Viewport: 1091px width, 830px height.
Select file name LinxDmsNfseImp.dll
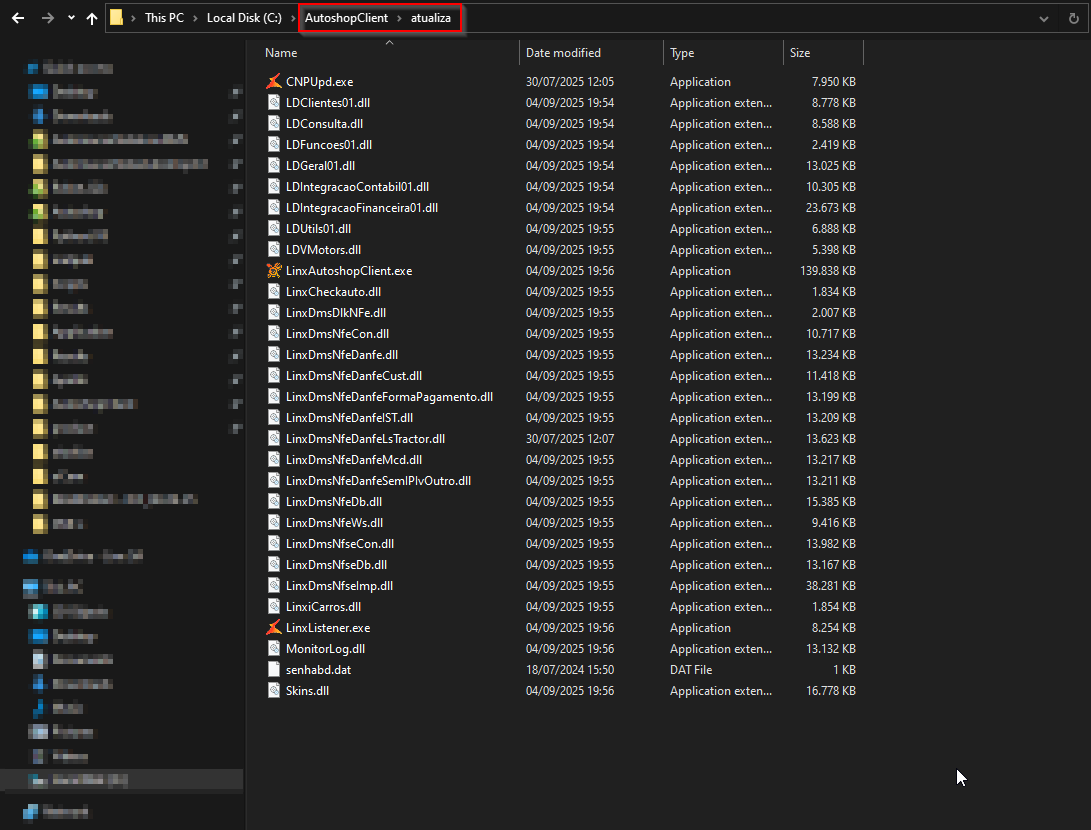point(339,586)
